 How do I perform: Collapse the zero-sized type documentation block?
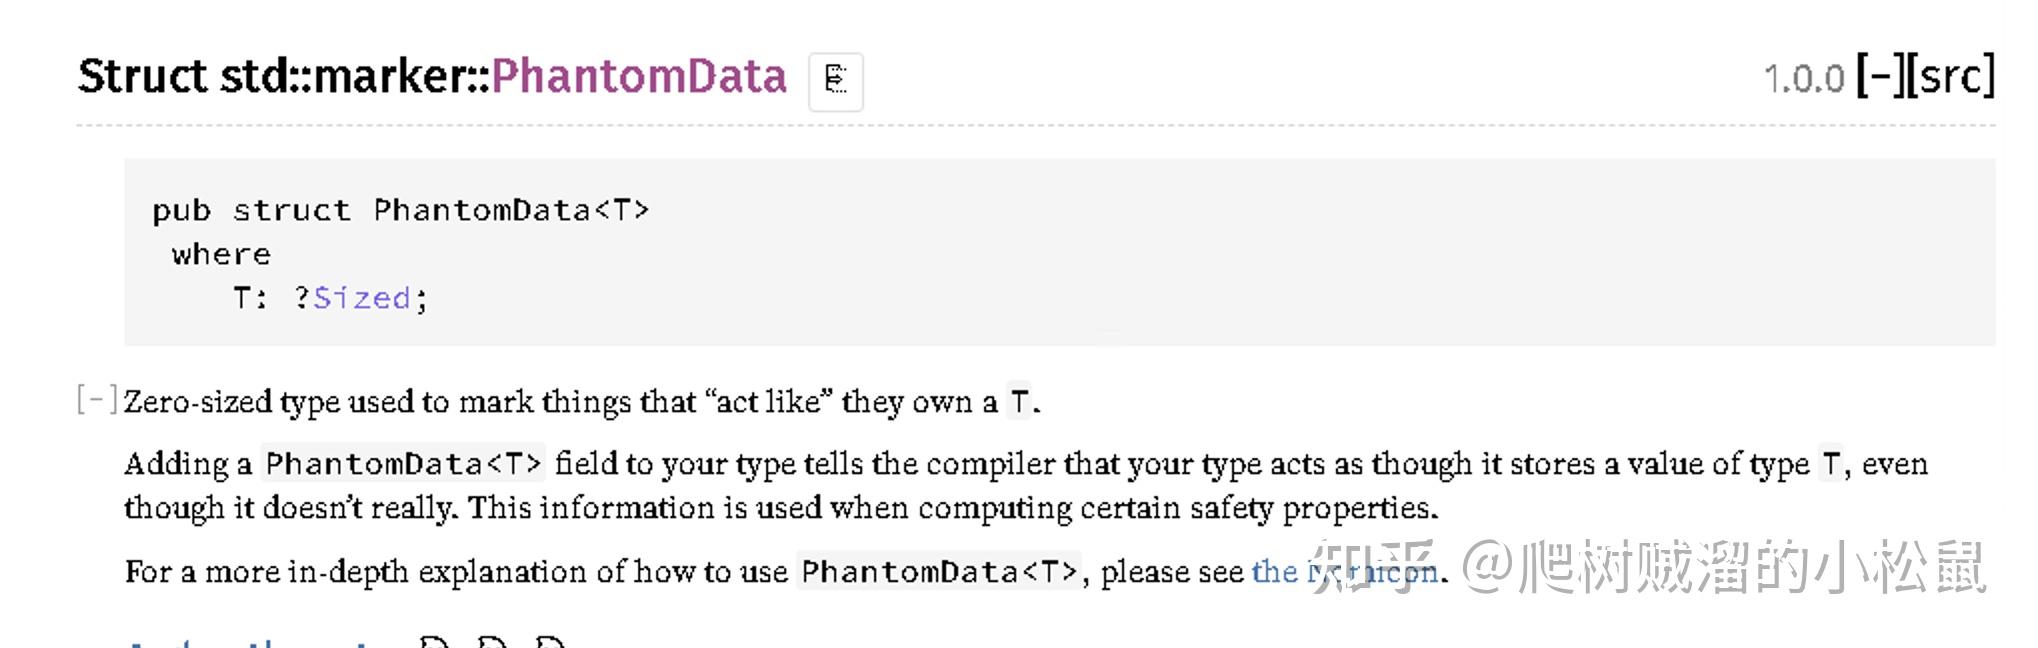pyautogui.click(x=97, y=398)
